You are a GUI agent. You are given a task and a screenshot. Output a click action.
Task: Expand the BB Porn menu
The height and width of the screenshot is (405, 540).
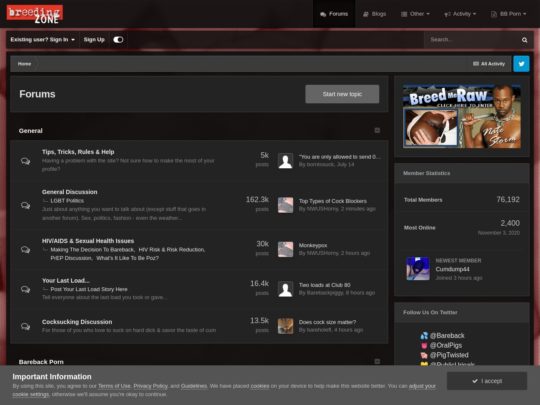(x=508, y=14)
